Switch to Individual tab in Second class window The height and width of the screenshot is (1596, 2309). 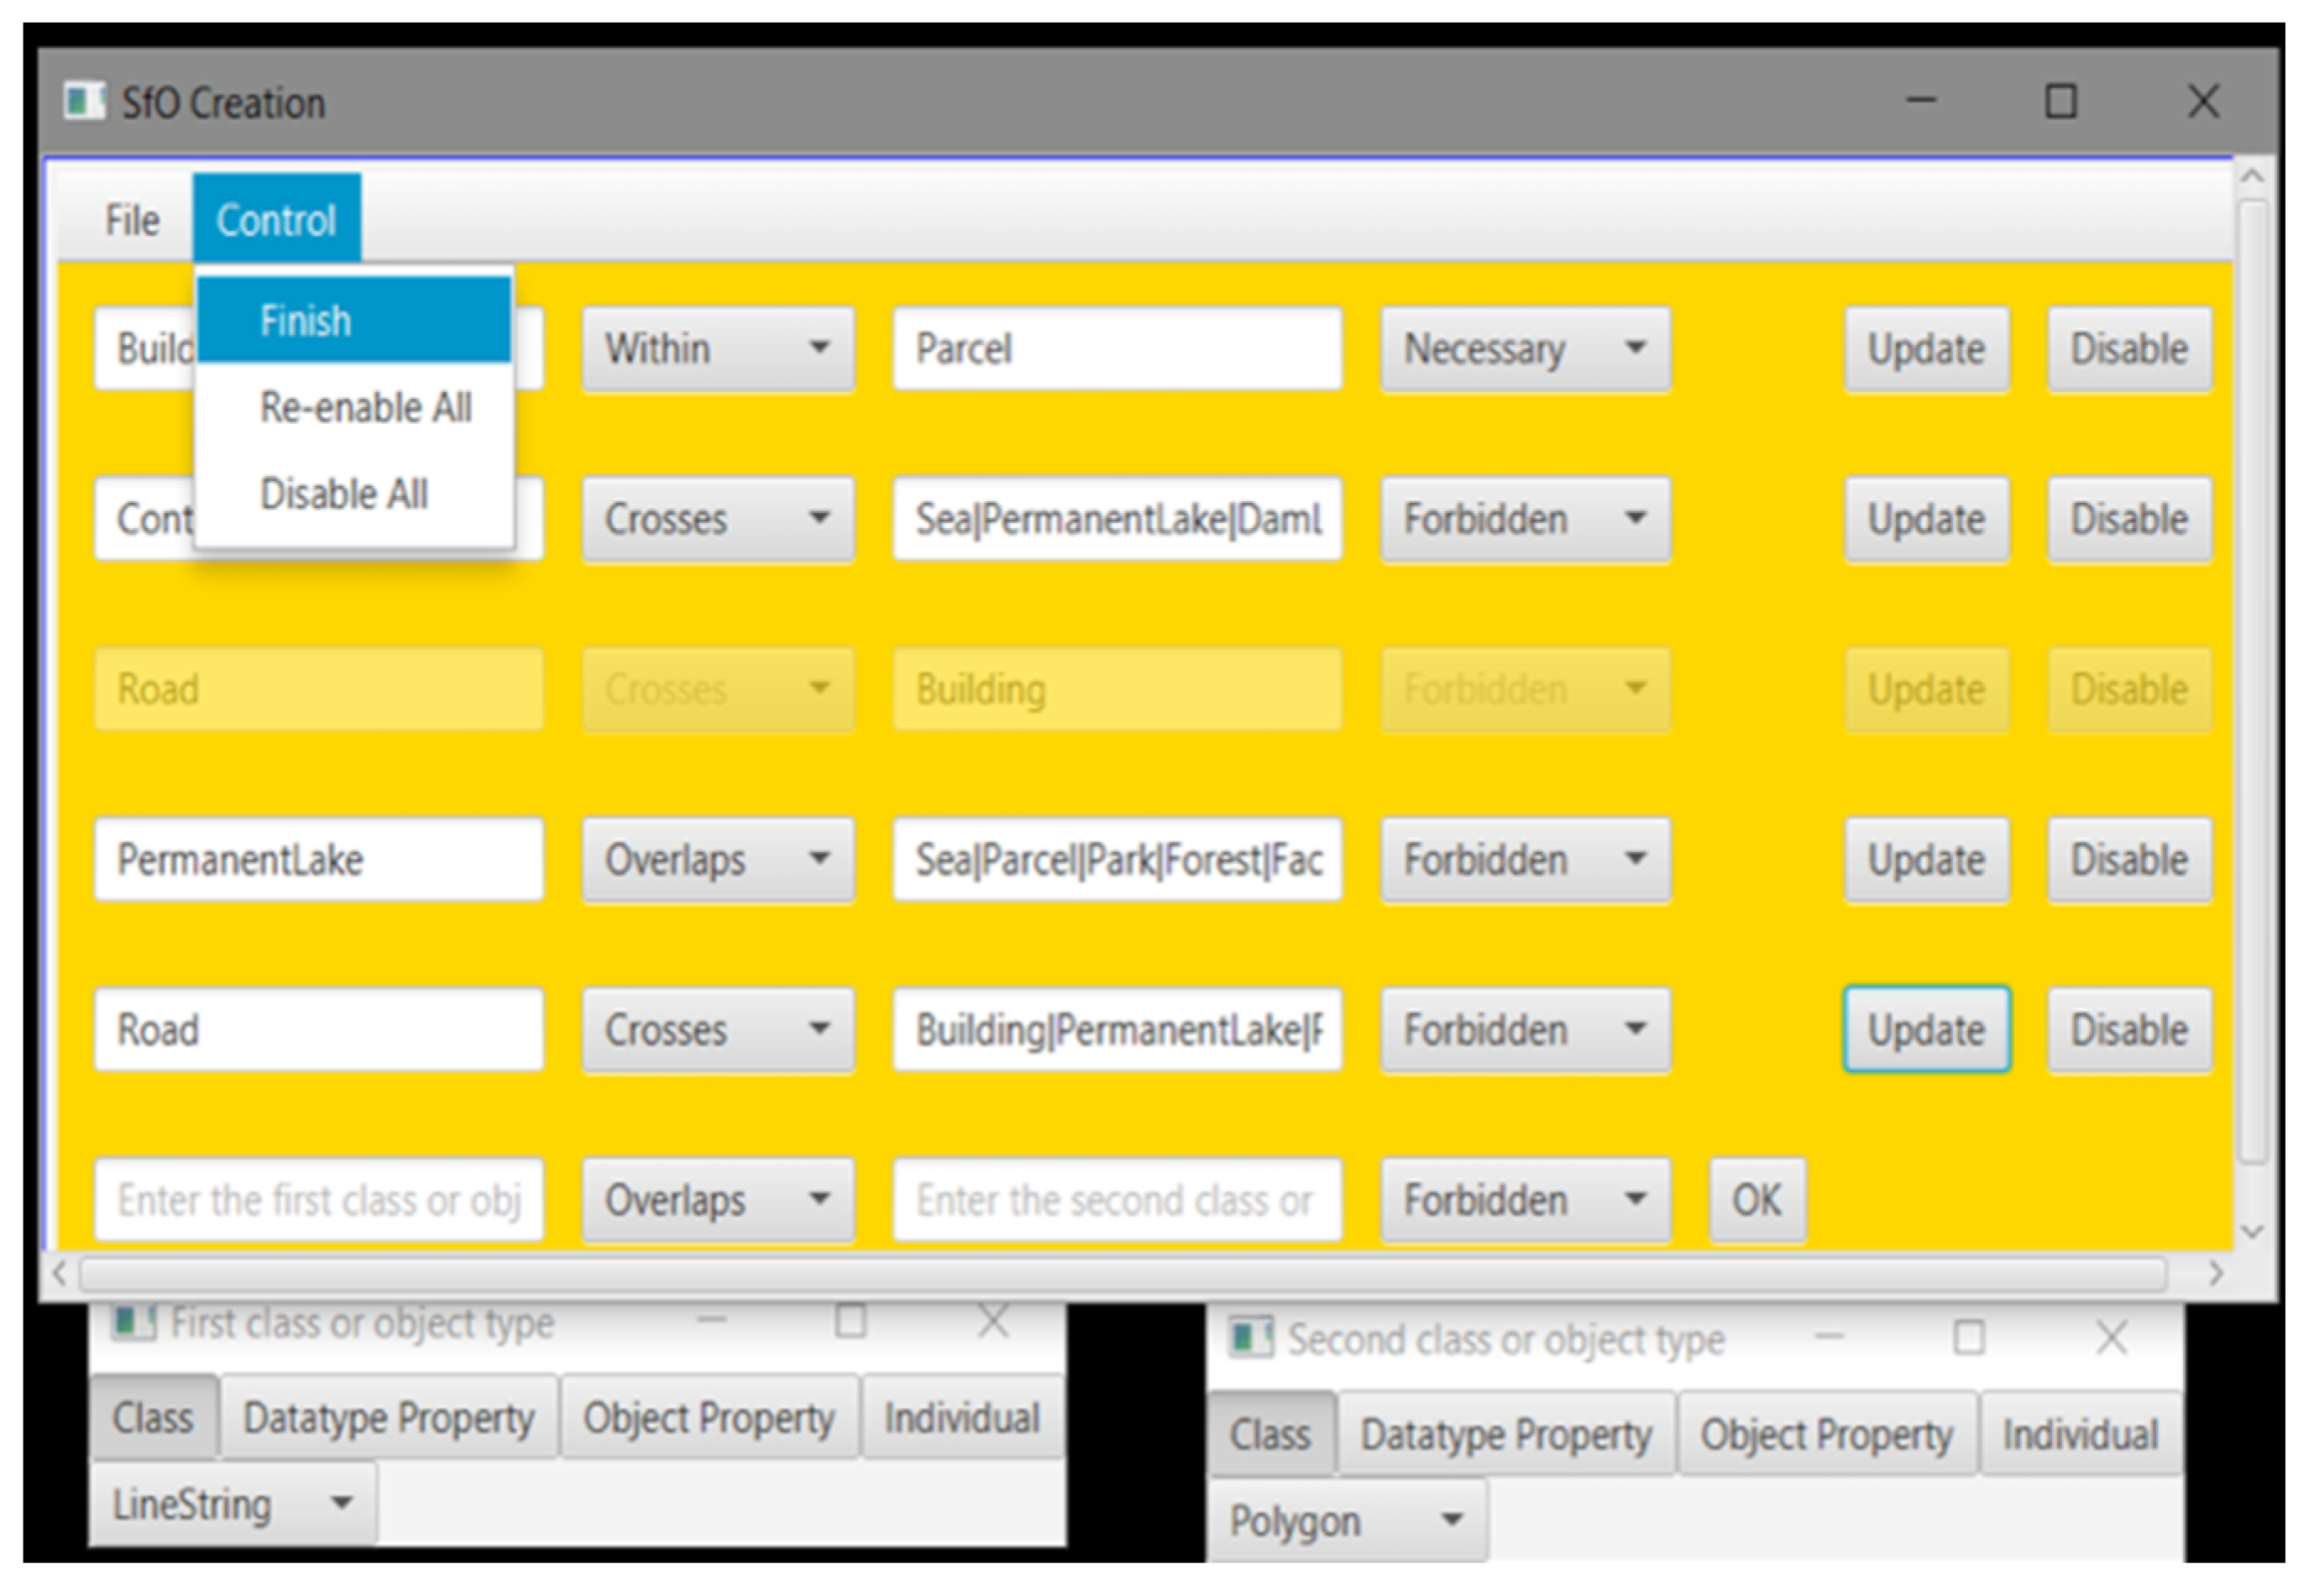tap(2079, 1434)
